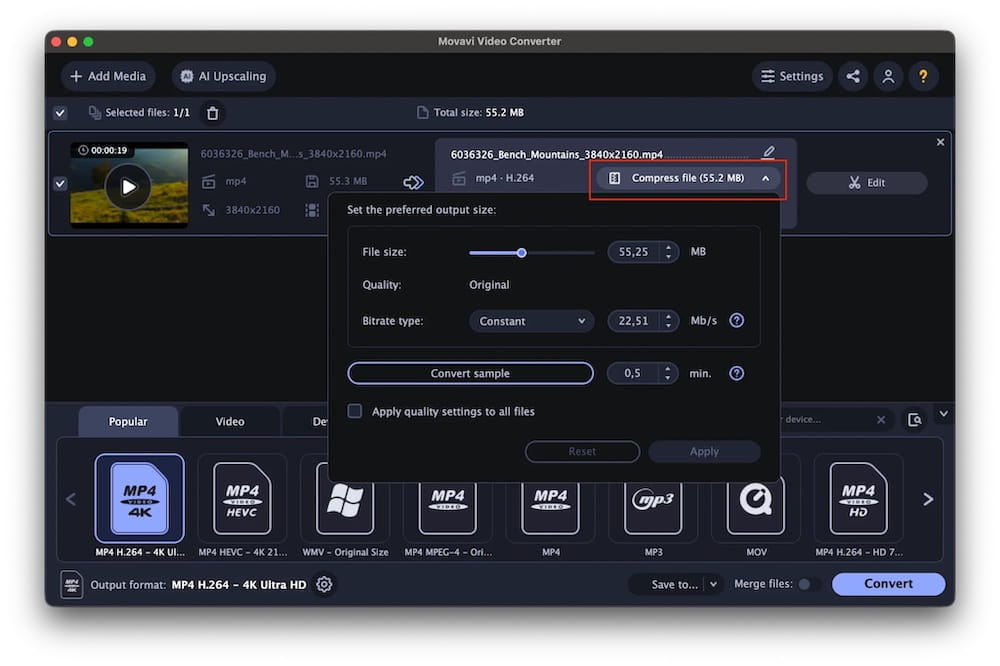This screenshot has width=1000, height=666.
Task: Click file size value field 55,25
Action: tap(633, 252)
